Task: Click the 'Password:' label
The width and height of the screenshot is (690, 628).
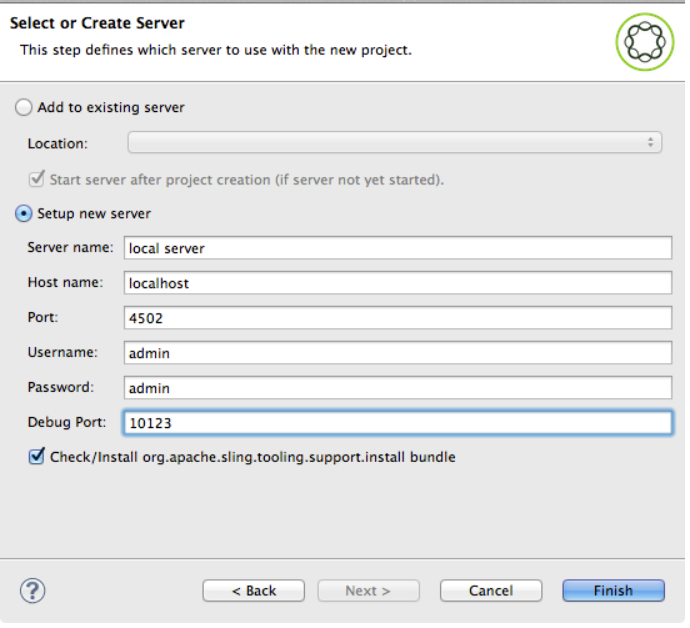Action: (61, 387)
